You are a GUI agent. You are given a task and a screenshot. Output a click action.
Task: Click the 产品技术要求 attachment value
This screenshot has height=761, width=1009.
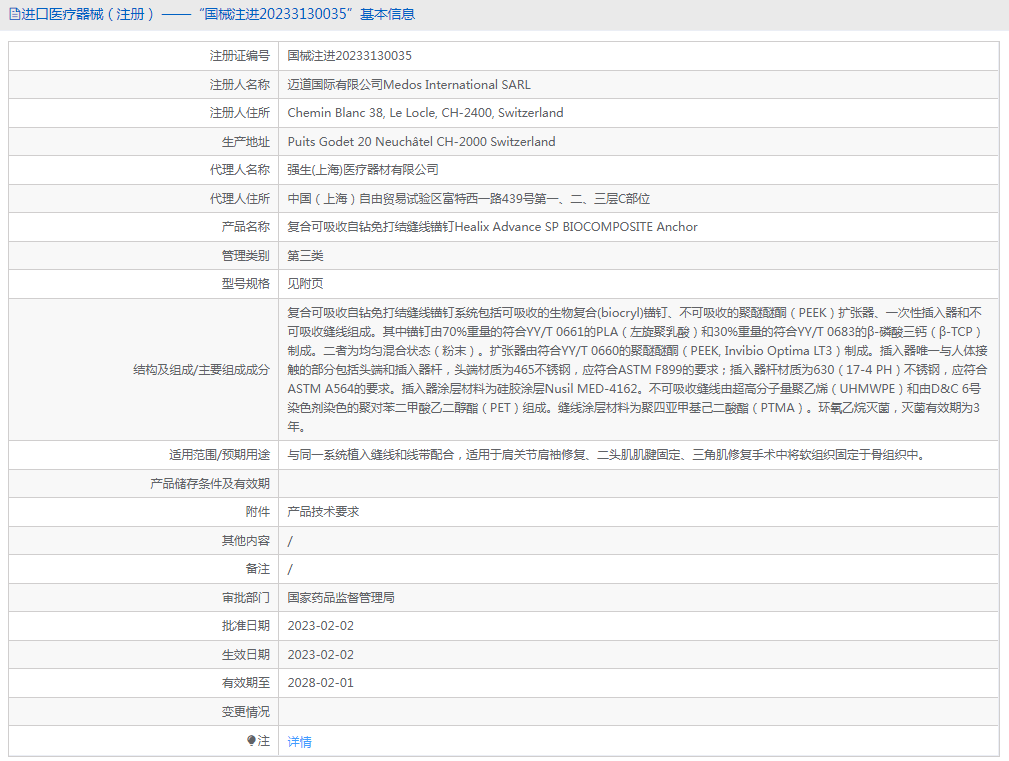click(x=323, y=512)
